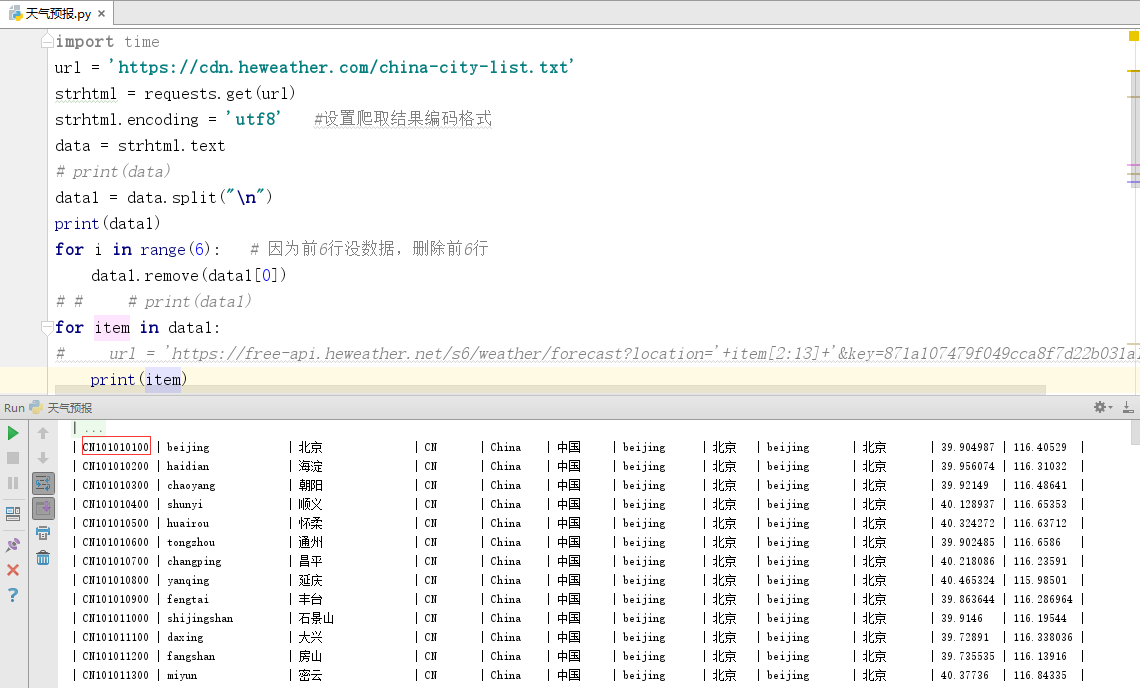Image resolution: width=1140 pixels, height=688 pixels.
Task: Click 'fengtai' in the console output
Action: (188, 599)
